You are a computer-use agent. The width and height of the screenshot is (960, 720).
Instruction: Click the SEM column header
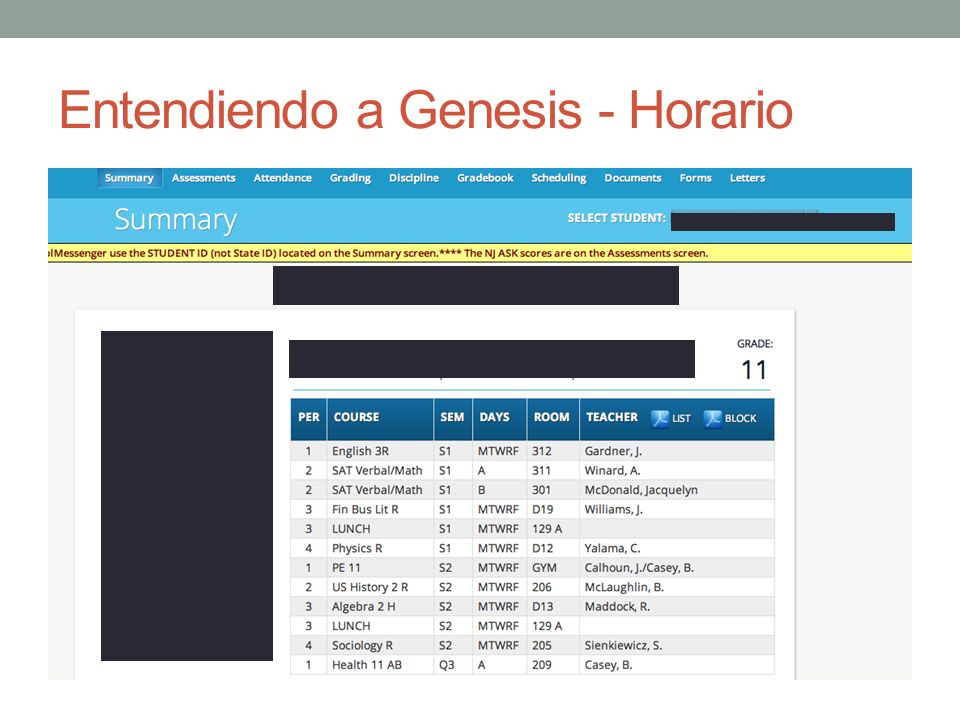pyautogui.click(x=452, y=418)
